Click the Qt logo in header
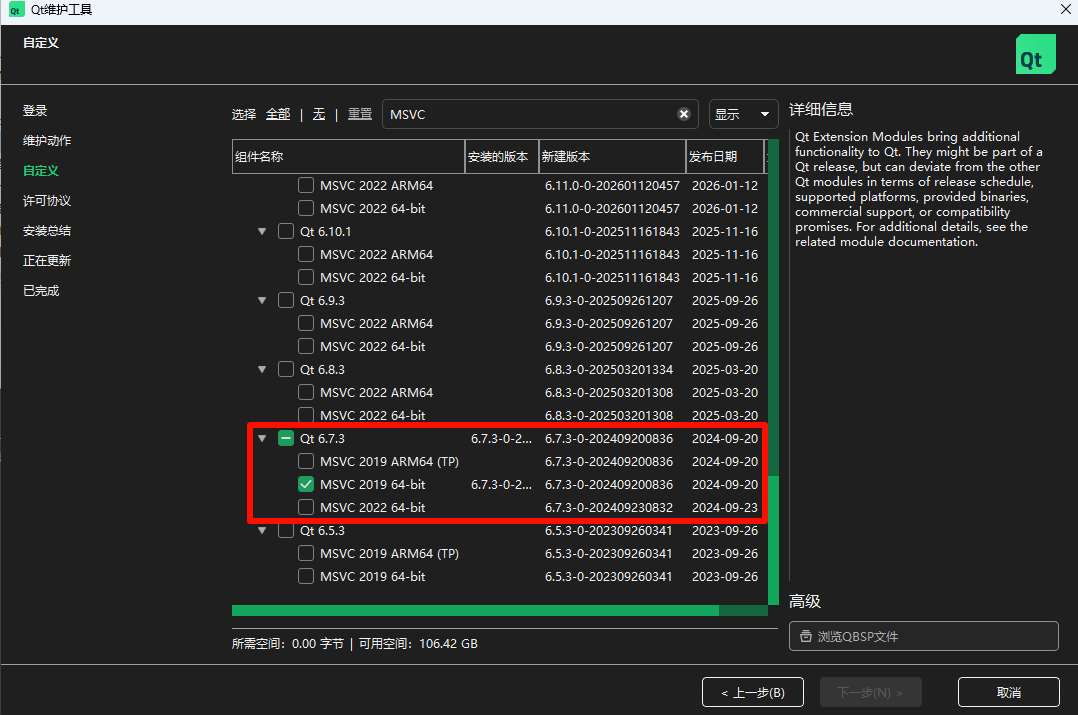Screen dimensions: 1078x715 pyautogui.click(x=1035, y=54)
